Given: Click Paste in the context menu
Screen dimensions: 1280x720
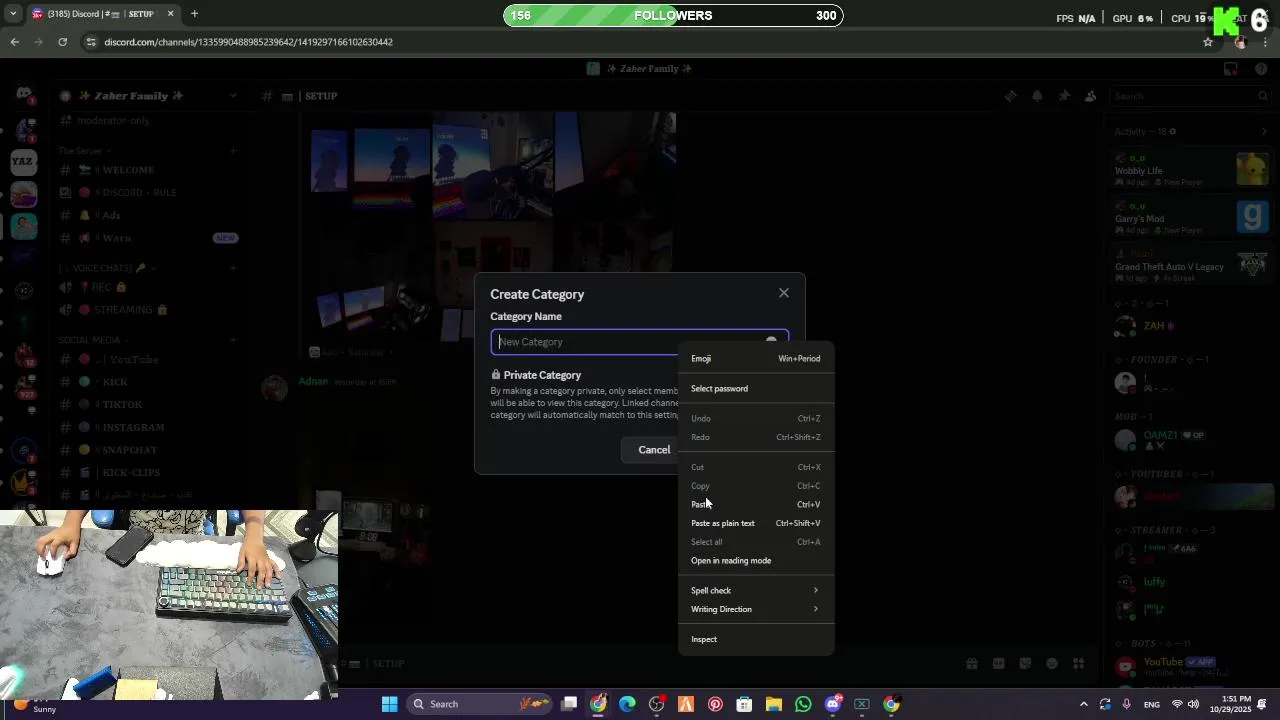Looking at the screenshot, I should tap(756, 505).
